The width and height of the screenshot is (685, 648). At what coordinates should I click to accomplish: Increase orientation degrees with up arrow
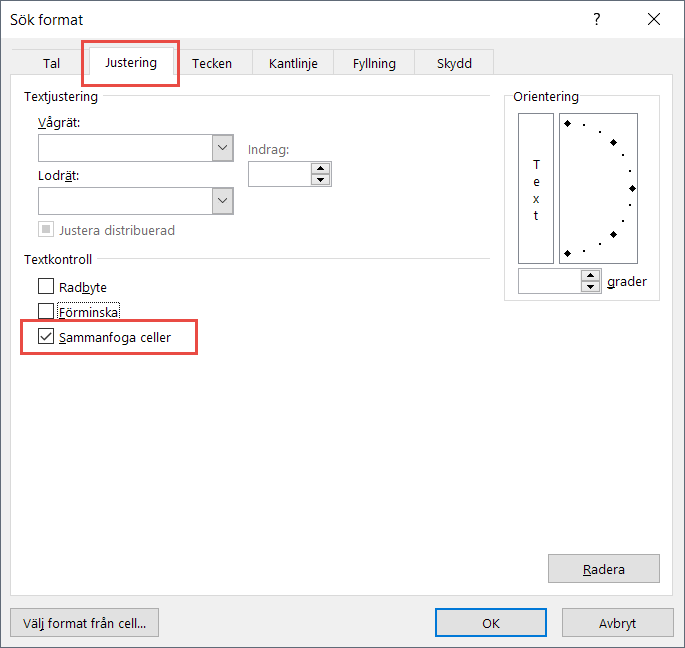pos(591,275)
